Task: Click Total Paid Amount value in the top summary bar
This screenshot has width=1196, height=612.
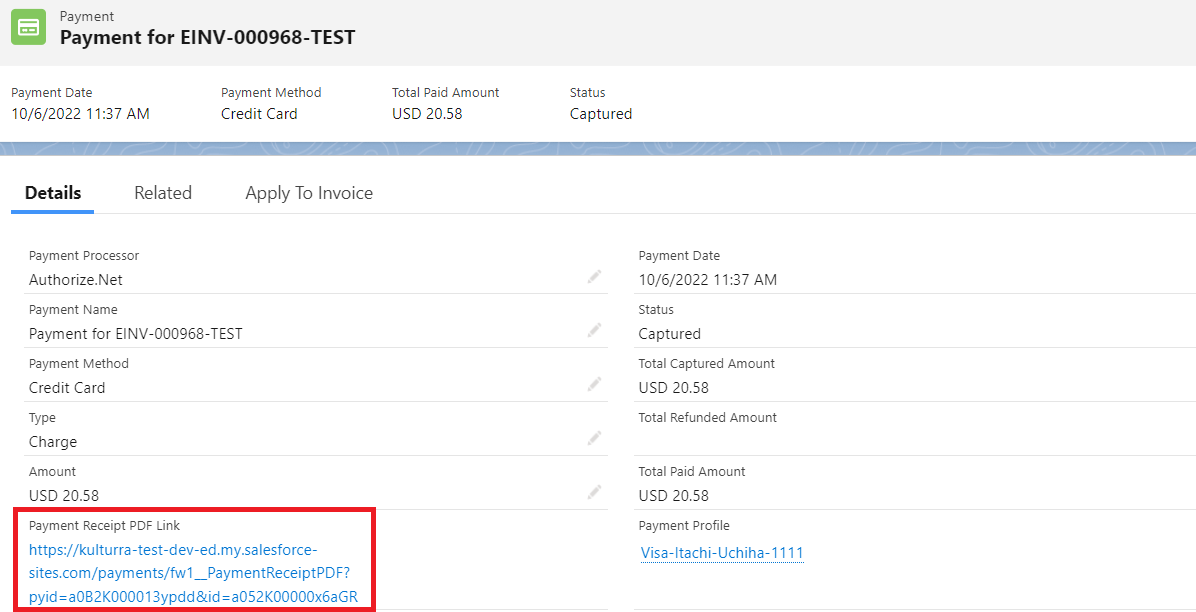Action: 427,114
